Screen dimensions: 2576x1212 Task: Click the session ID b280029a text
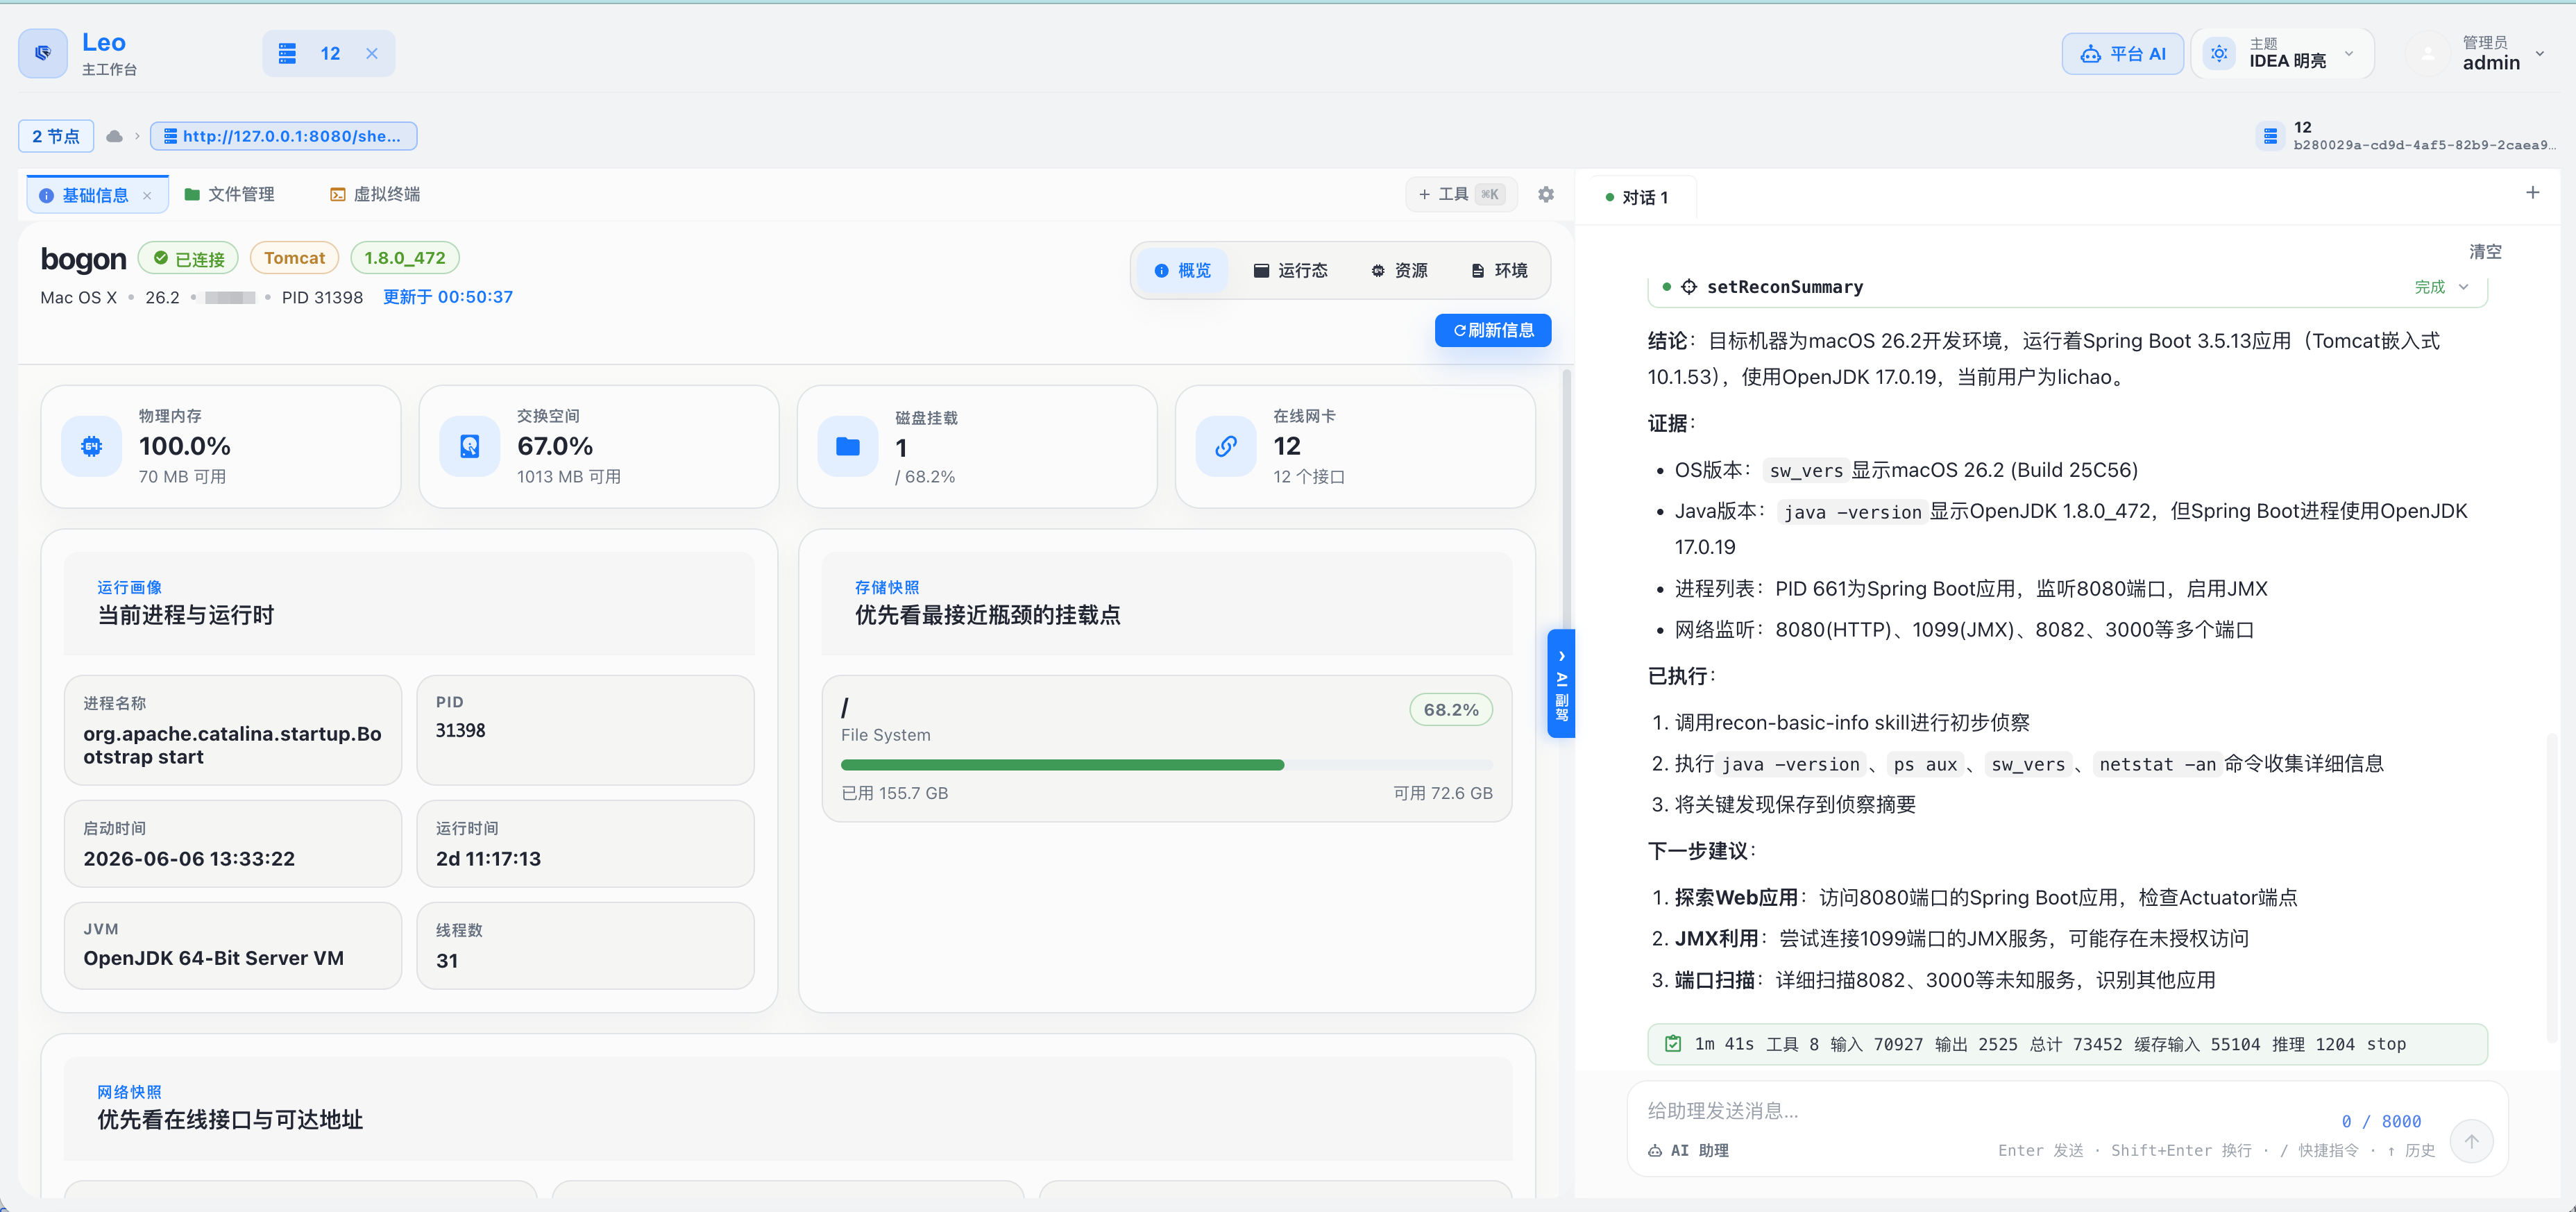2423,145
